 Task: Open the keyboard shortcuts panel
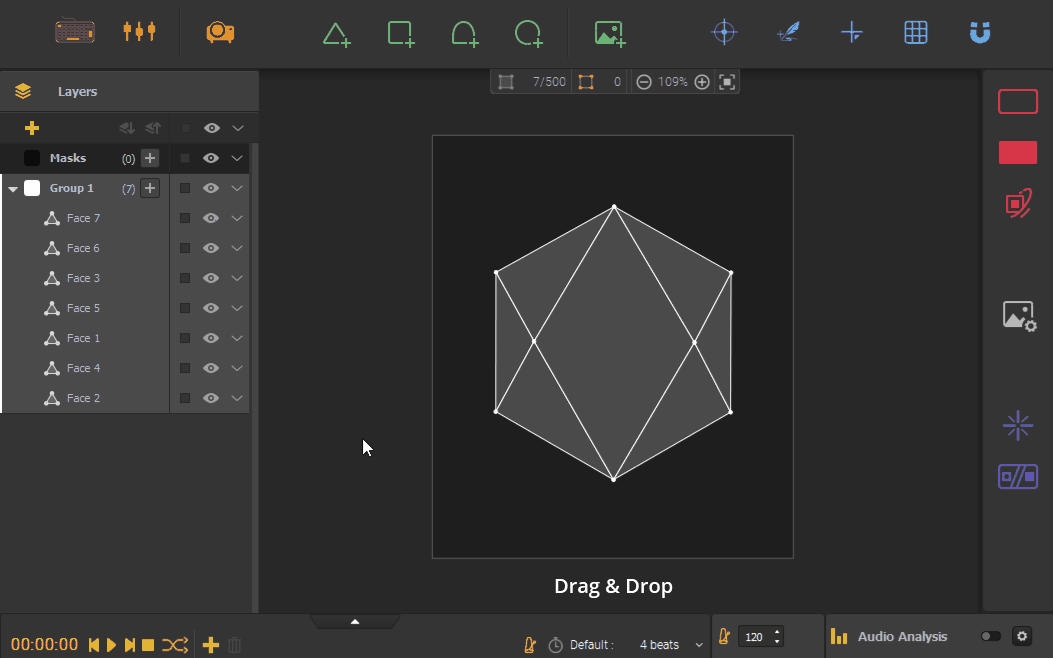(75, 31)
